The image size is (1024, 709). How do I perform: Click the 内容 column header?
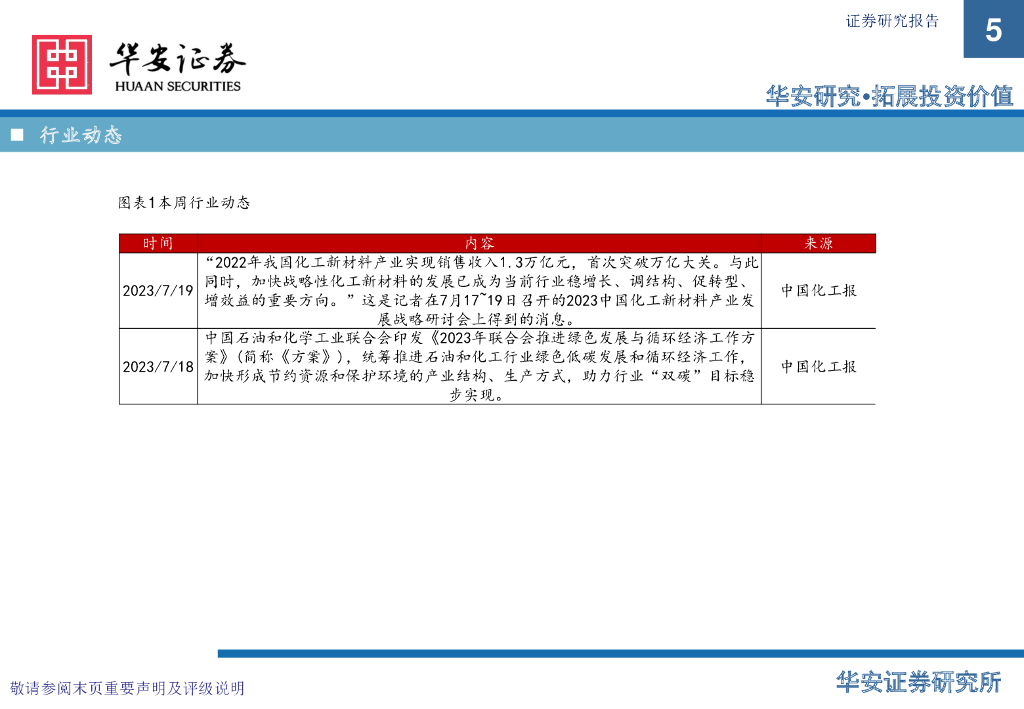tap(479, 244)
